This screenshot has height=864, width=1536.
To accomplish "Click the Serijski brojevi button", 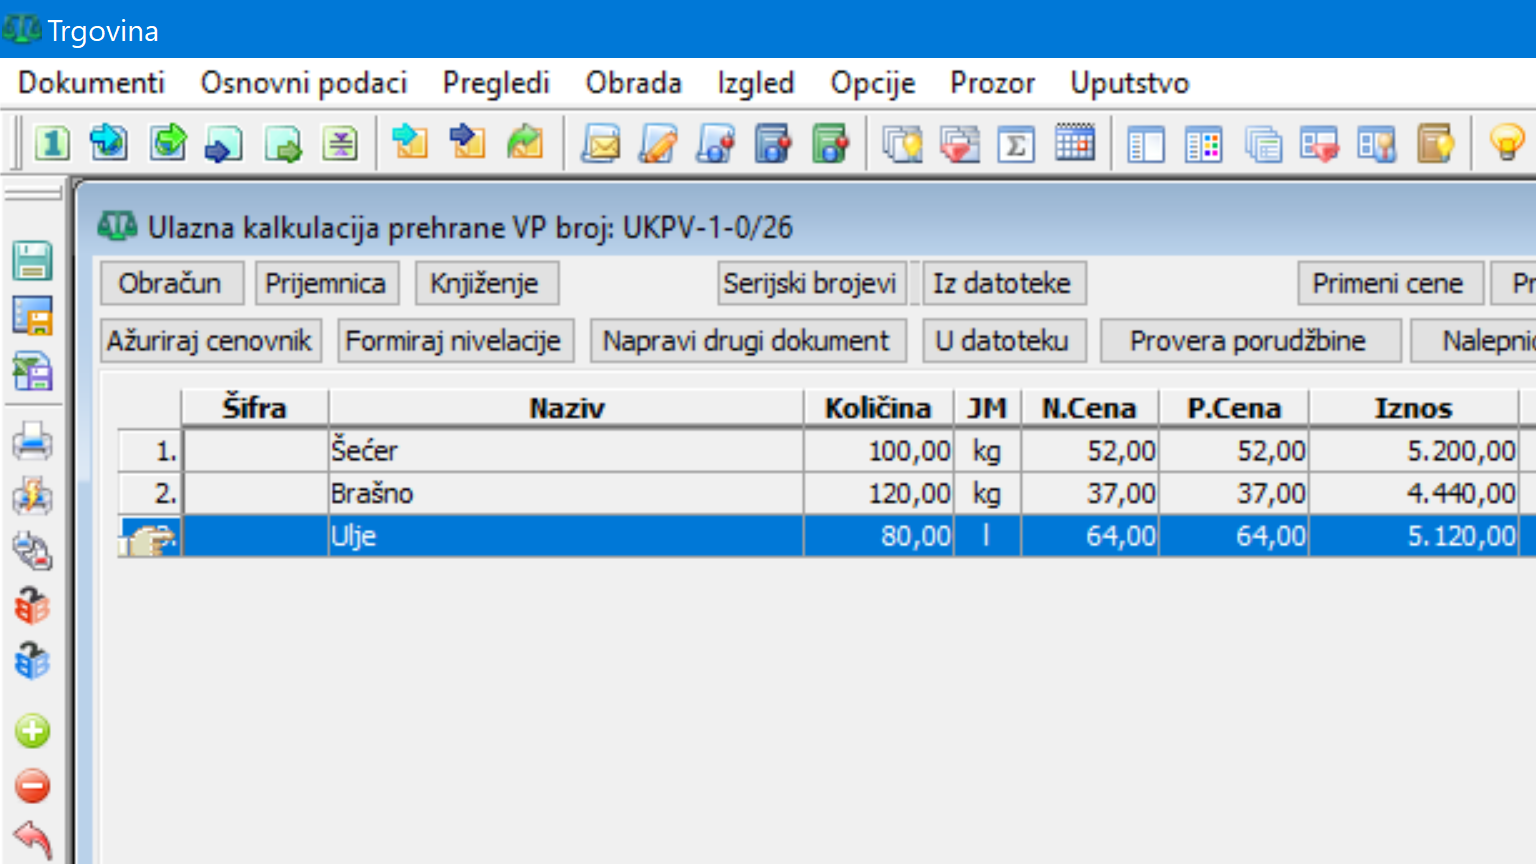I will [810, 283].
